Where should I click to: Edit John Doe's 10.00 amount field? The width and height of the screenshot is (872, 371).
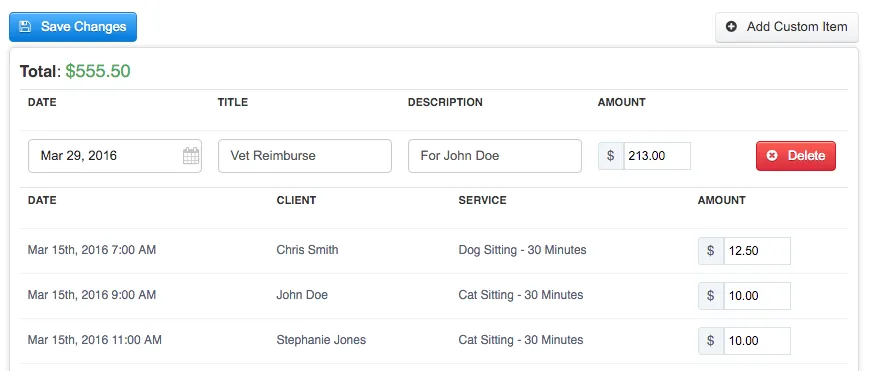(x=757, y=296)
